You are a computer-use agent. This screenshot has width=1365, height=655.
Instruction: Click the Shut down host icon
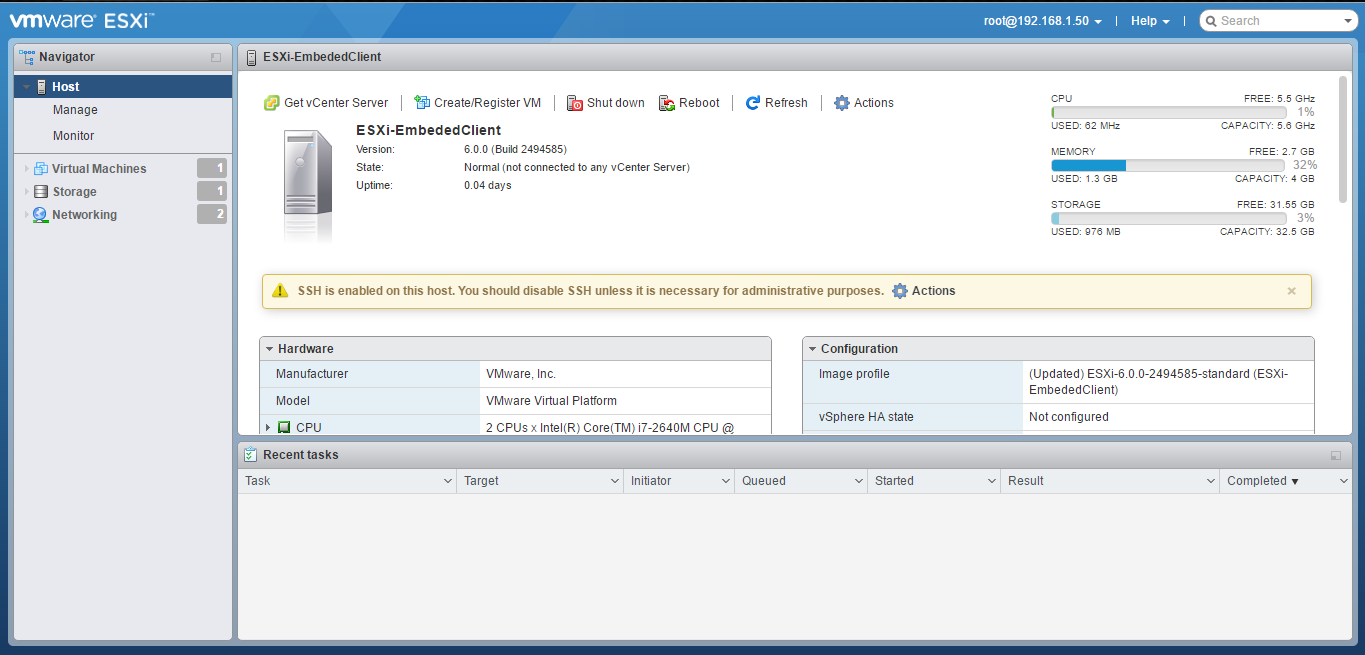pyautogui.click(x=575, y=102)
